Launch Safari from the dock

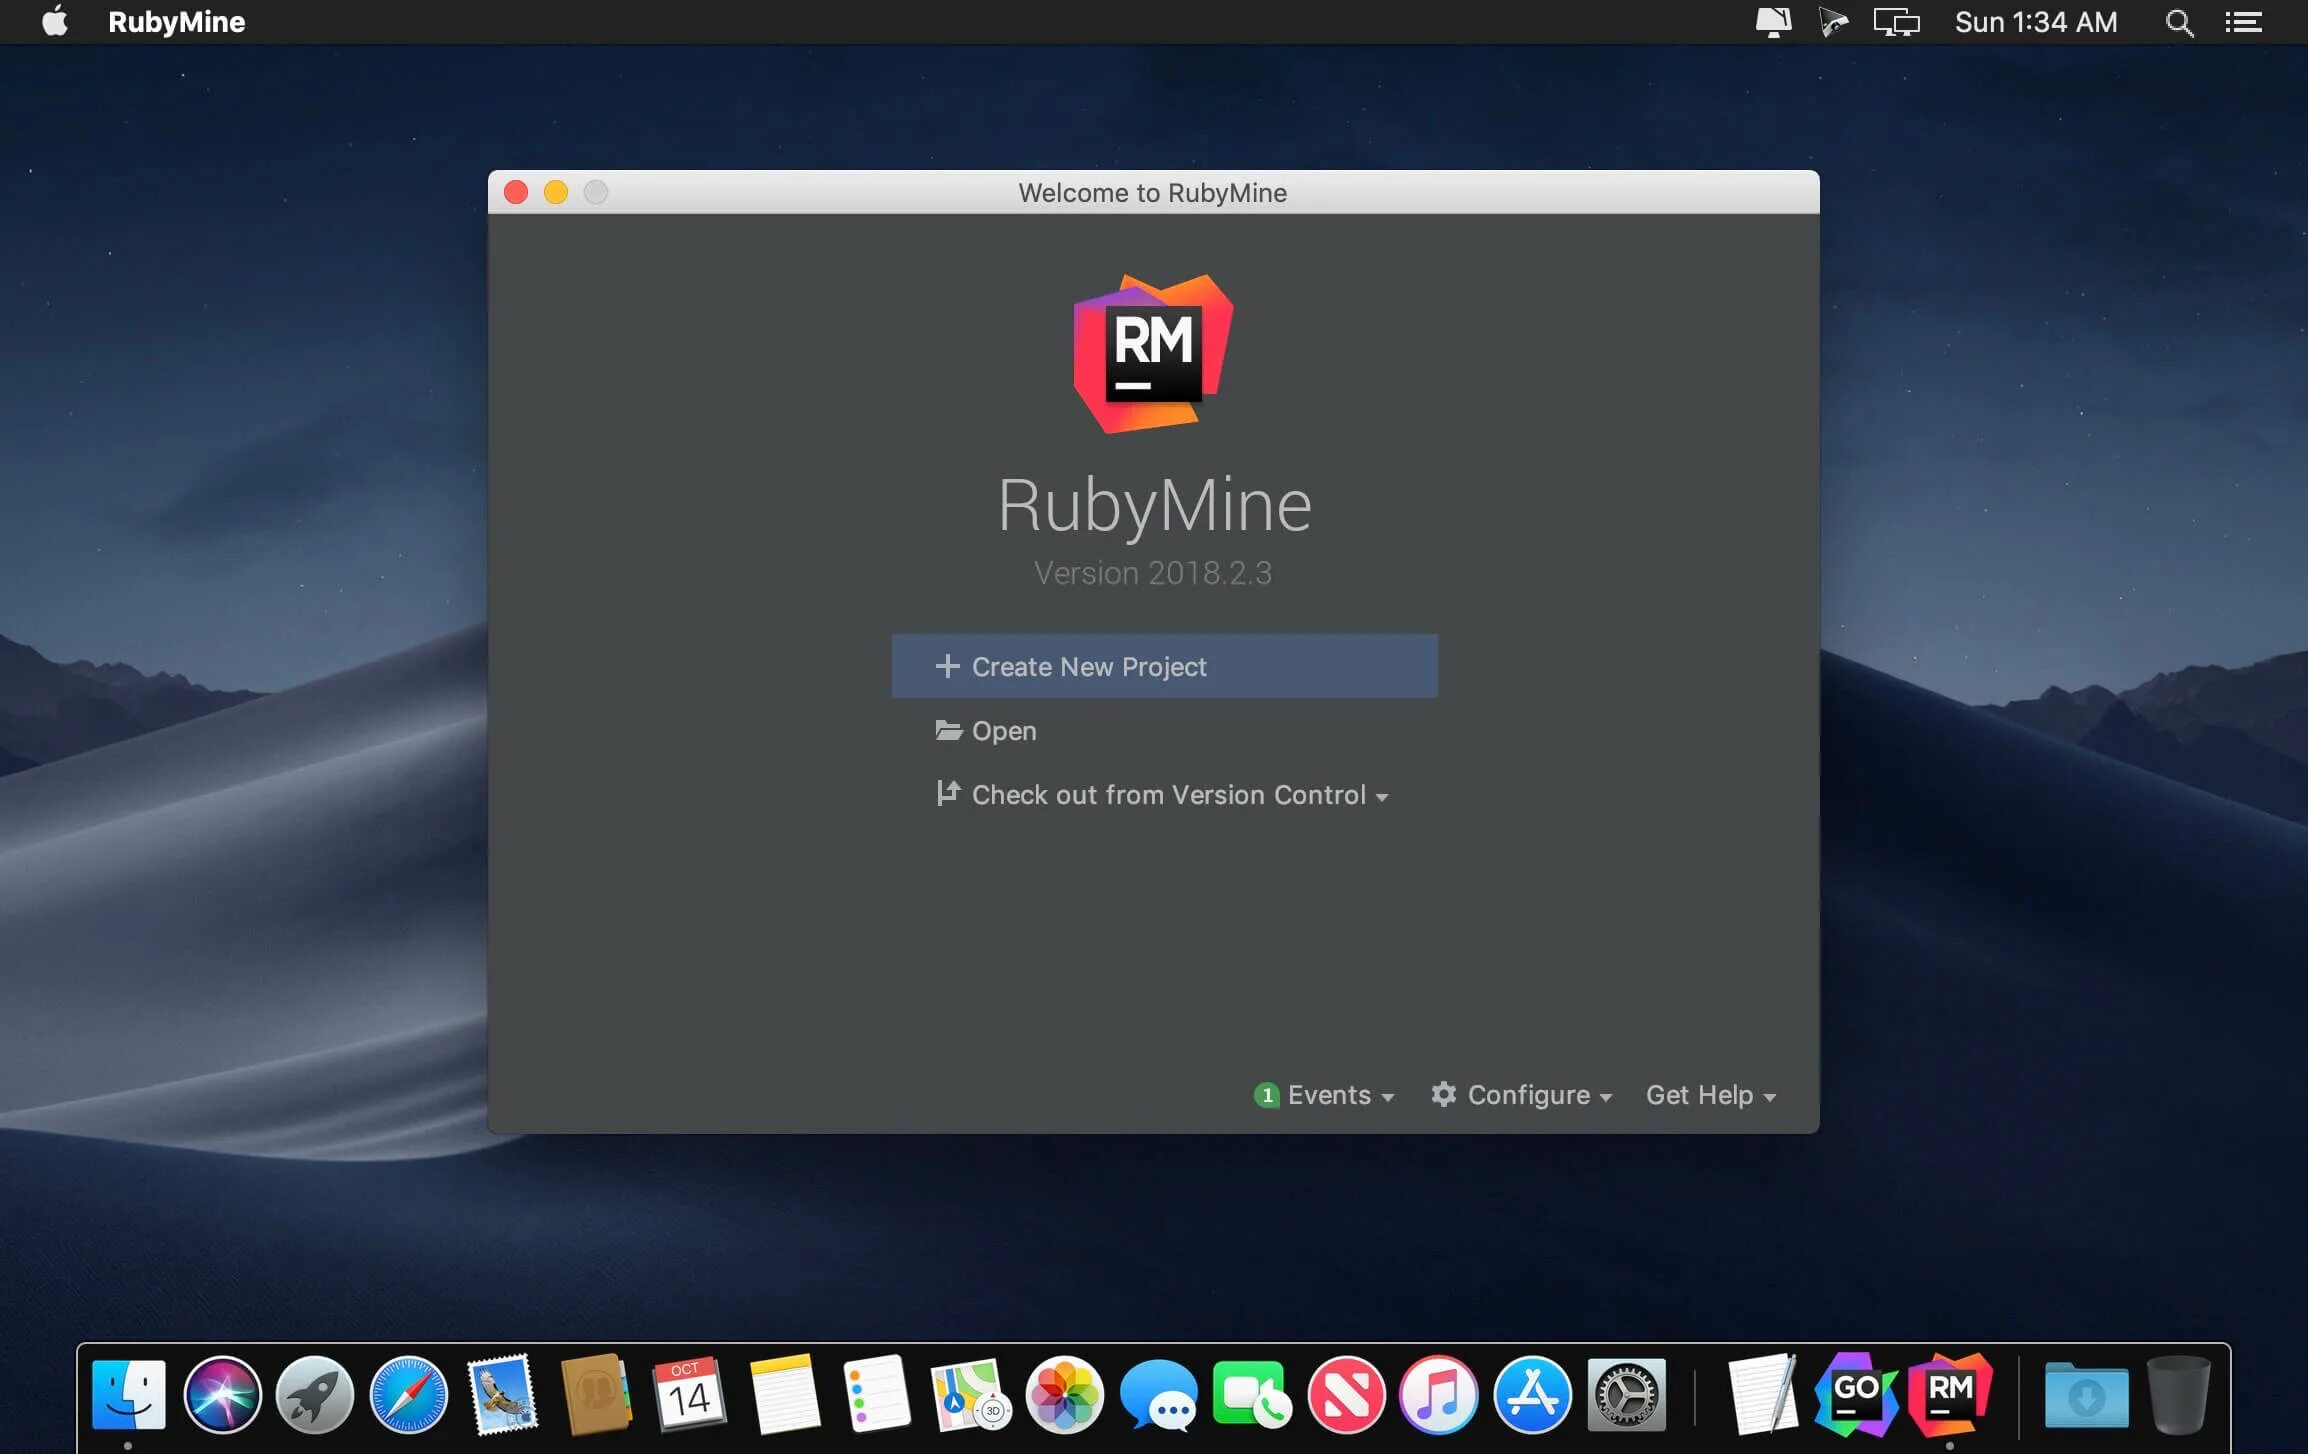[x=408, y=1394]
